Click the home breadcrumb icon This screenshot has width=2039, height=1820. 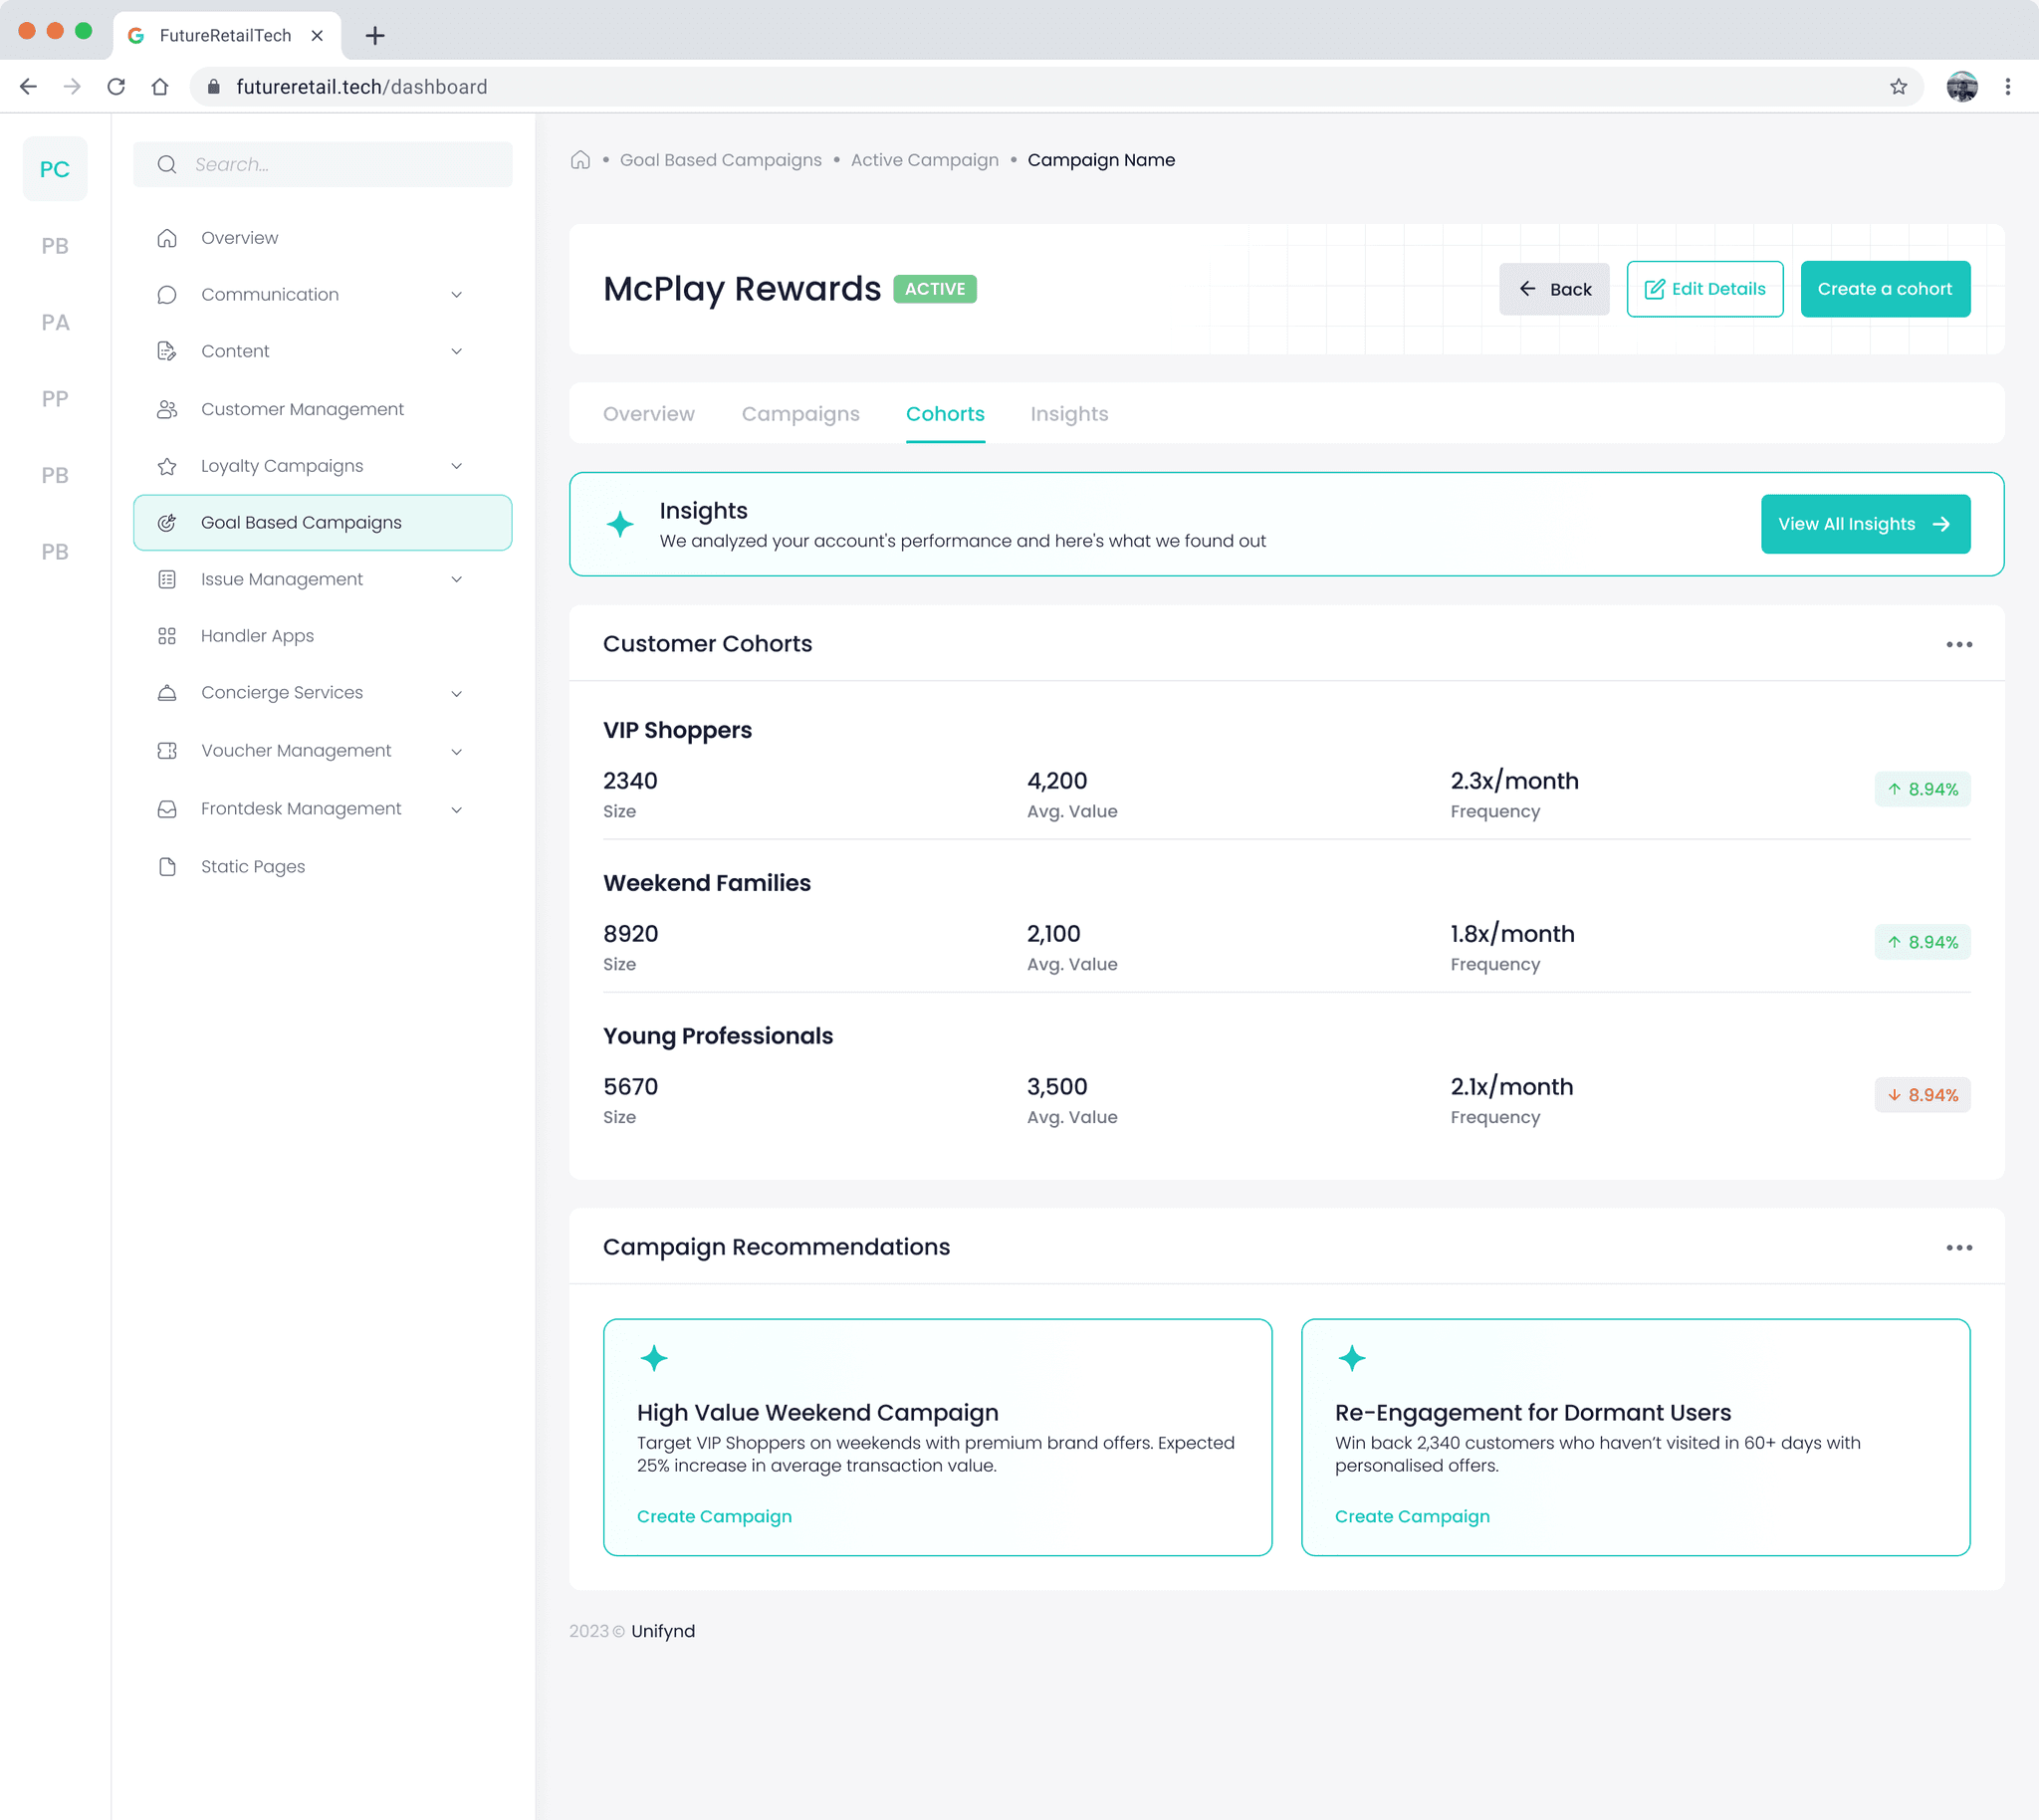[x=580, y=160]
